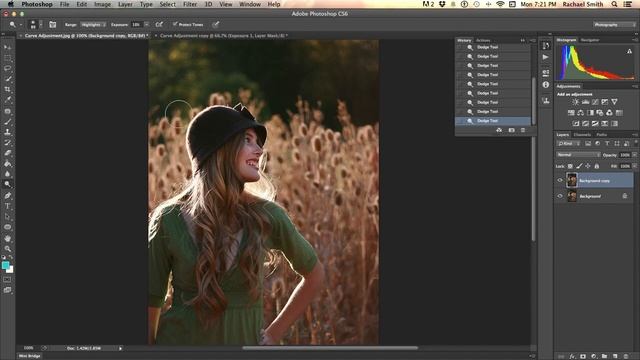The image size is (640, 360).
Task: Toggle lock transparent pixels
Action: click(x=570, y=166)
